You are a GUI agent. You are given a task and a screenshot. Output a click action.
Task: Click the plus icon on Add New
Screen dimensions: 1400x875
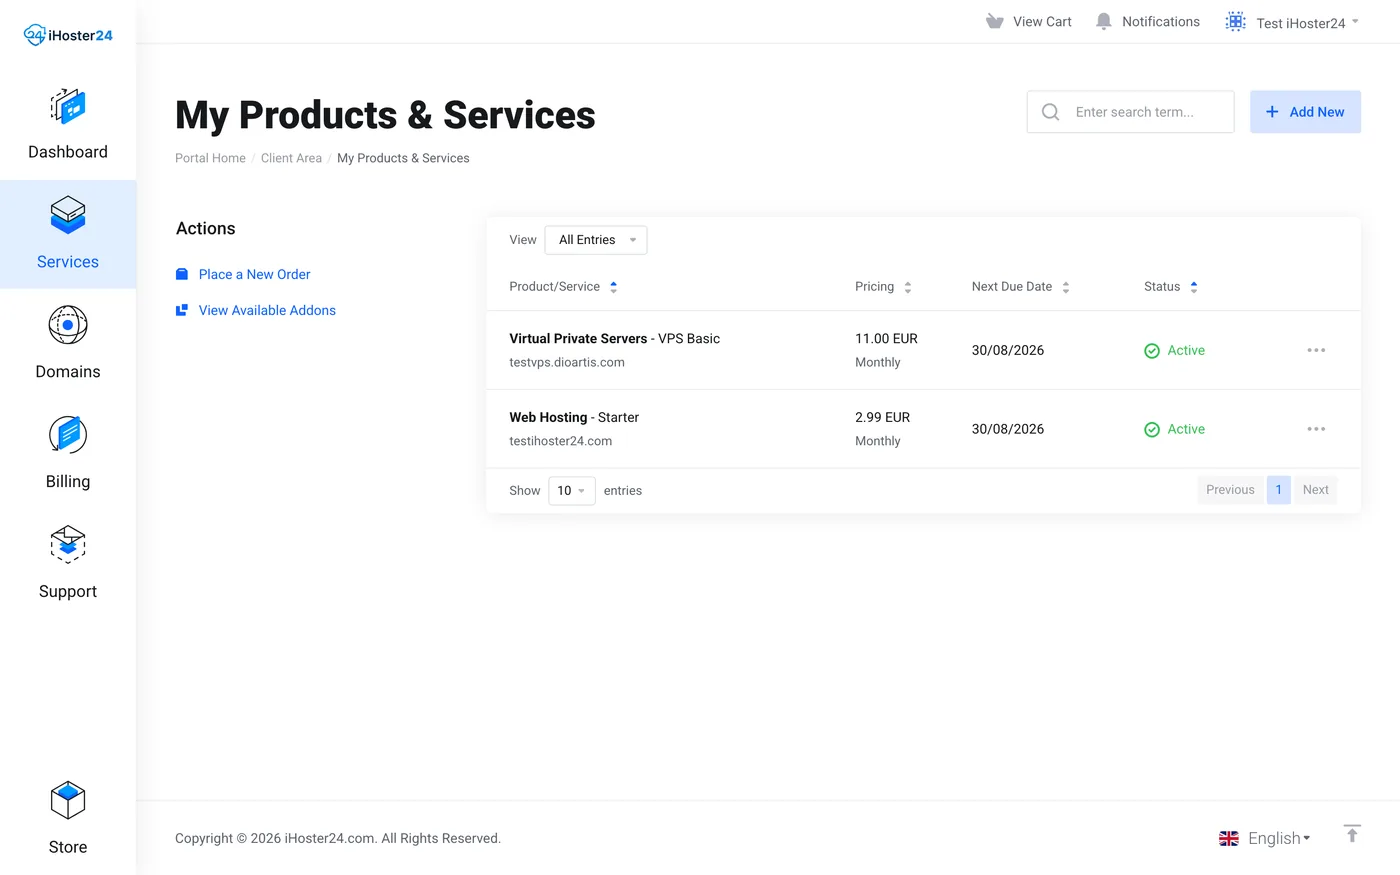[x=1272, y=112]
